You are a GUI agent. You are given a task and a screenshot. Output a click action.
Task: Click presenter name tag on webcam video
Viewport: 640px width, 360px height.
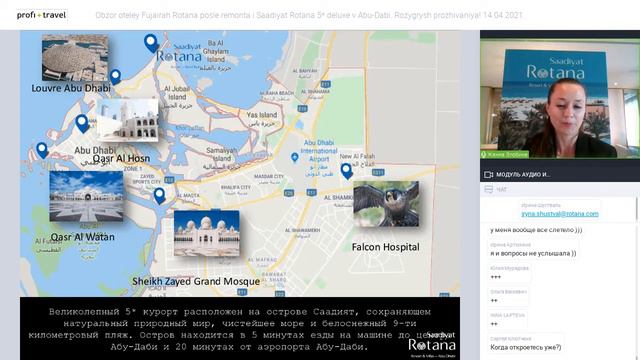tap(505, 155)
